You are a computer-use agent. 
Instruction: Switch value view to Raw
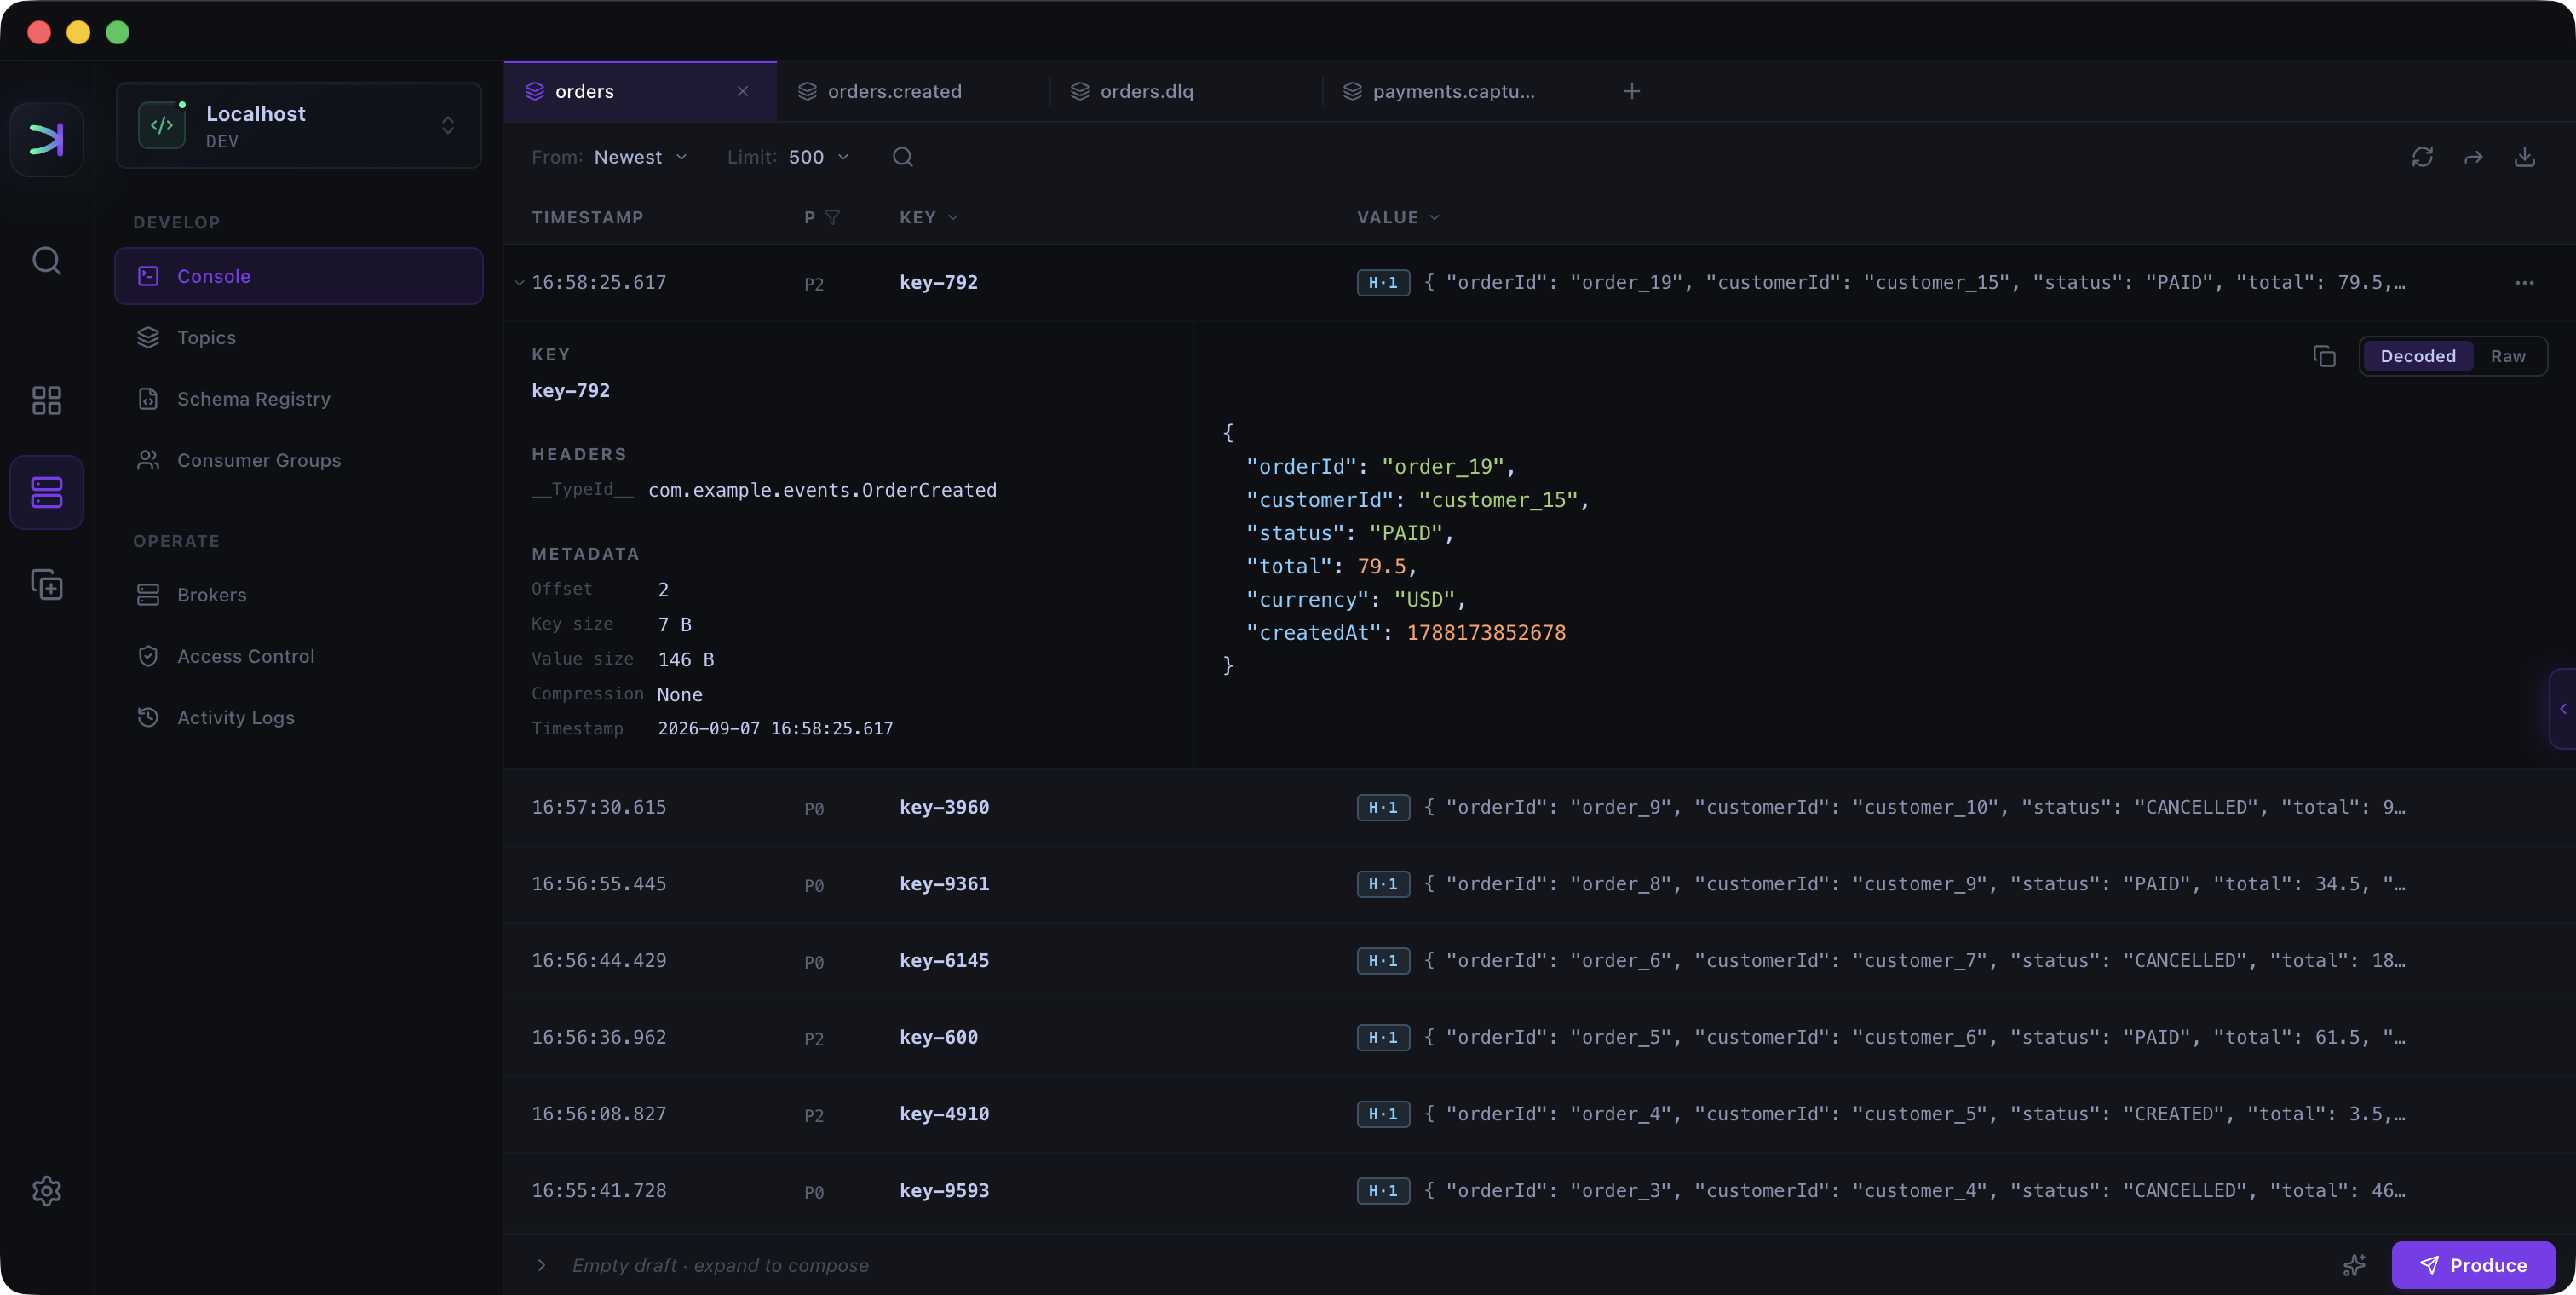(x=2507, y=356)
